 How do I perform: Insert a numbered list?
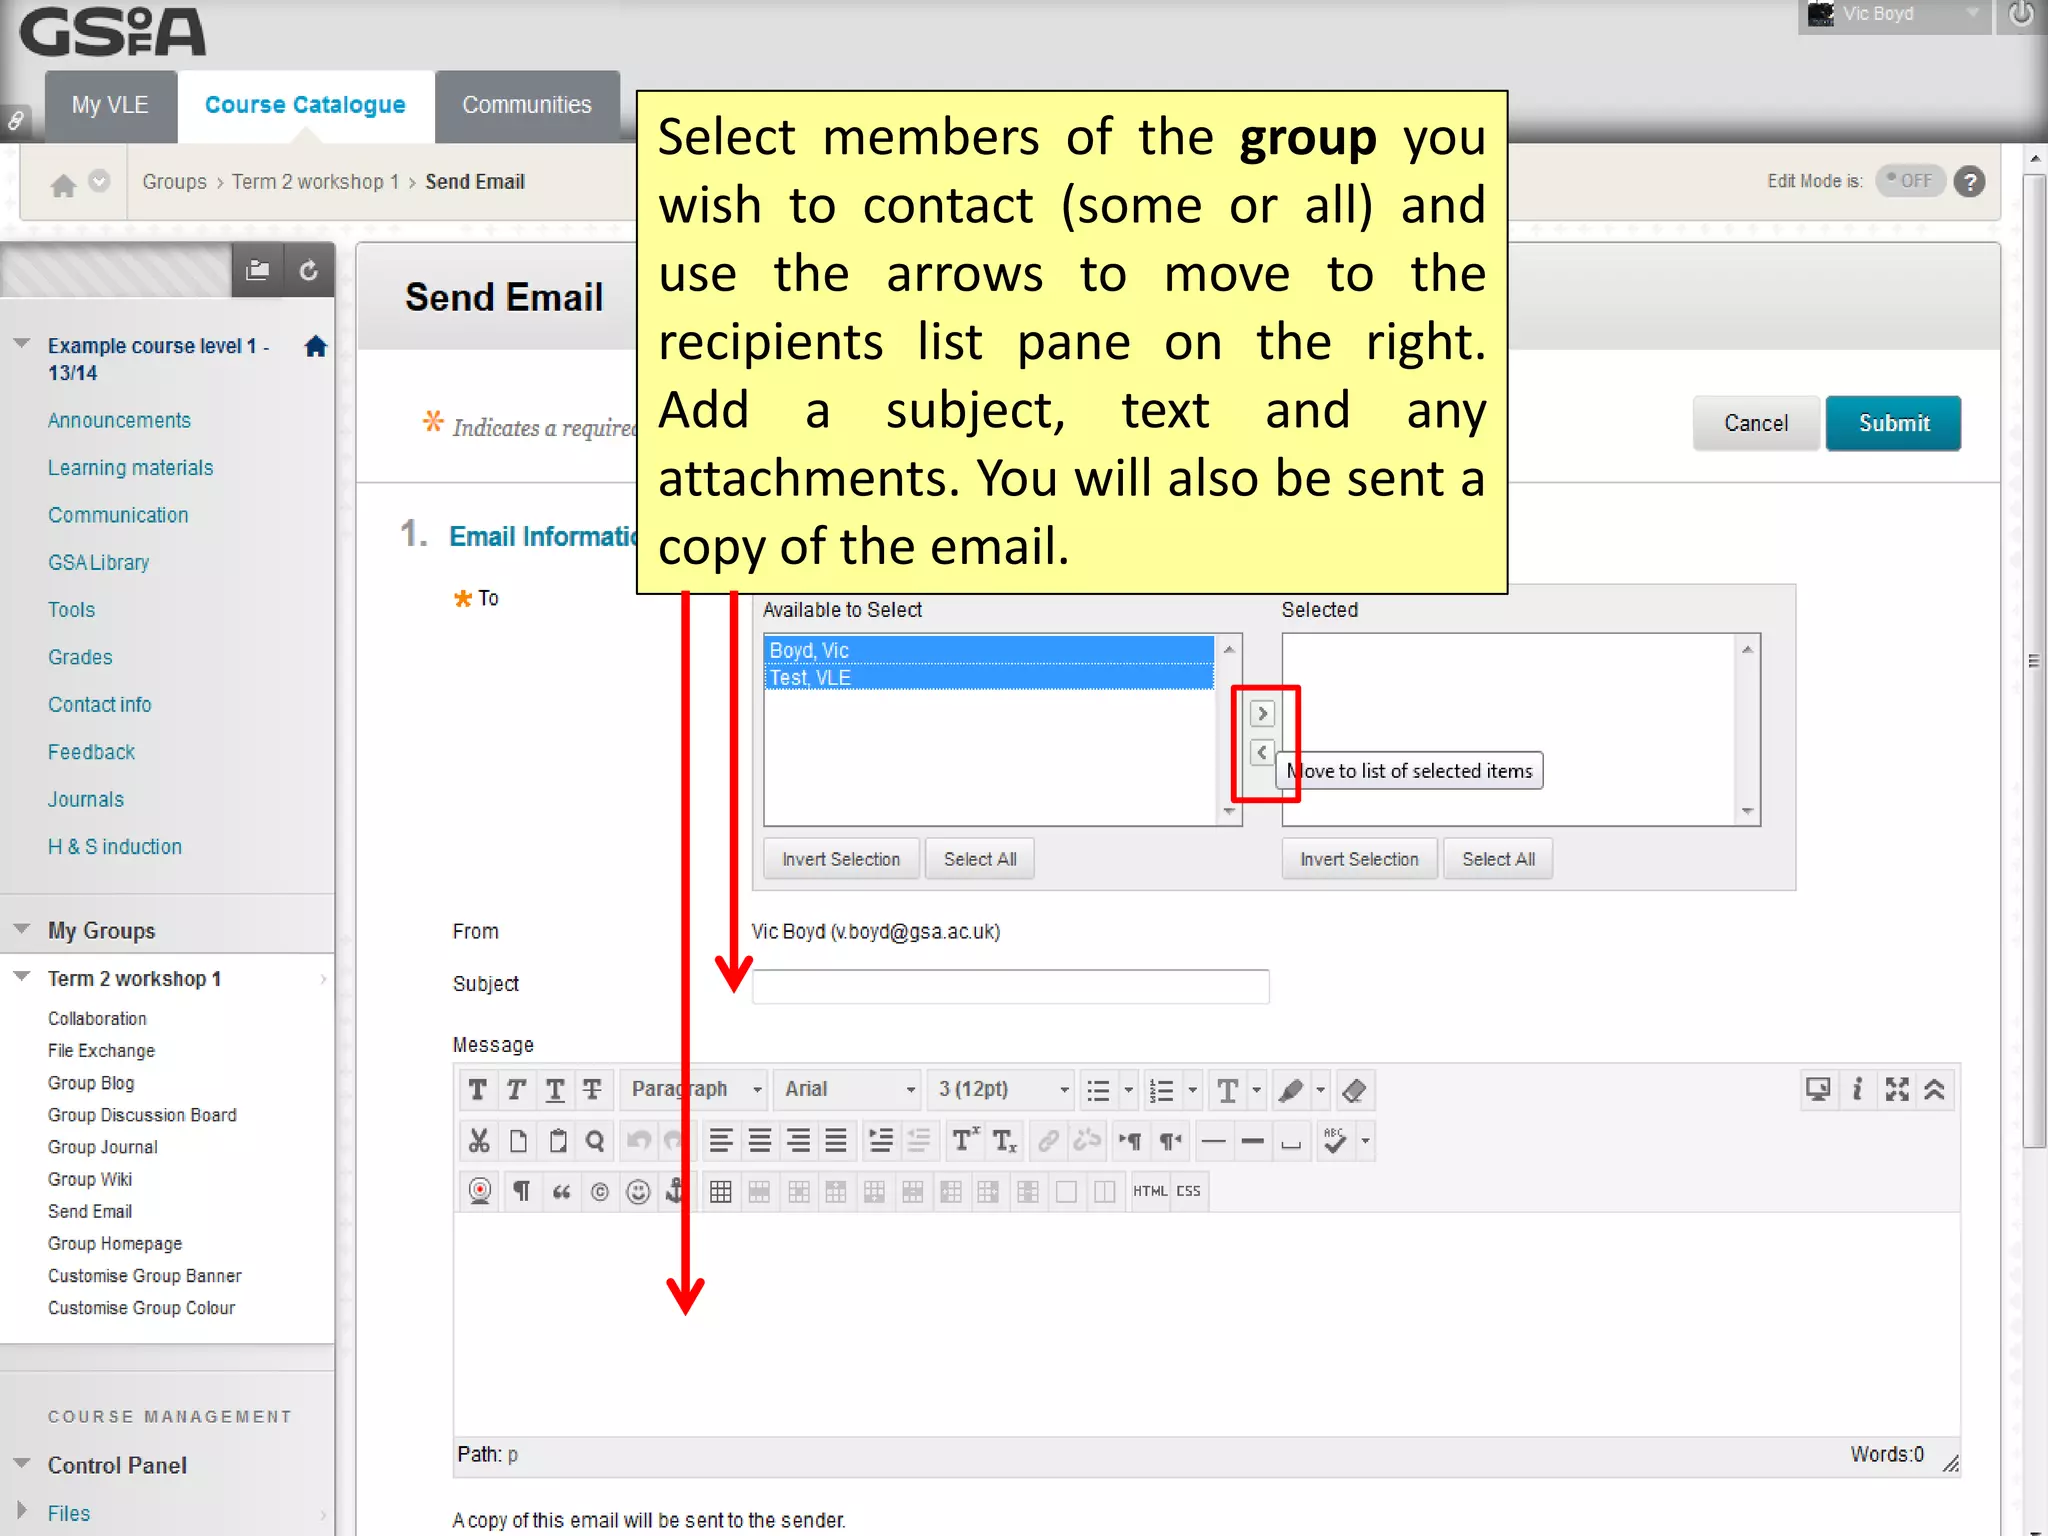click(x=1161, y=1090)
